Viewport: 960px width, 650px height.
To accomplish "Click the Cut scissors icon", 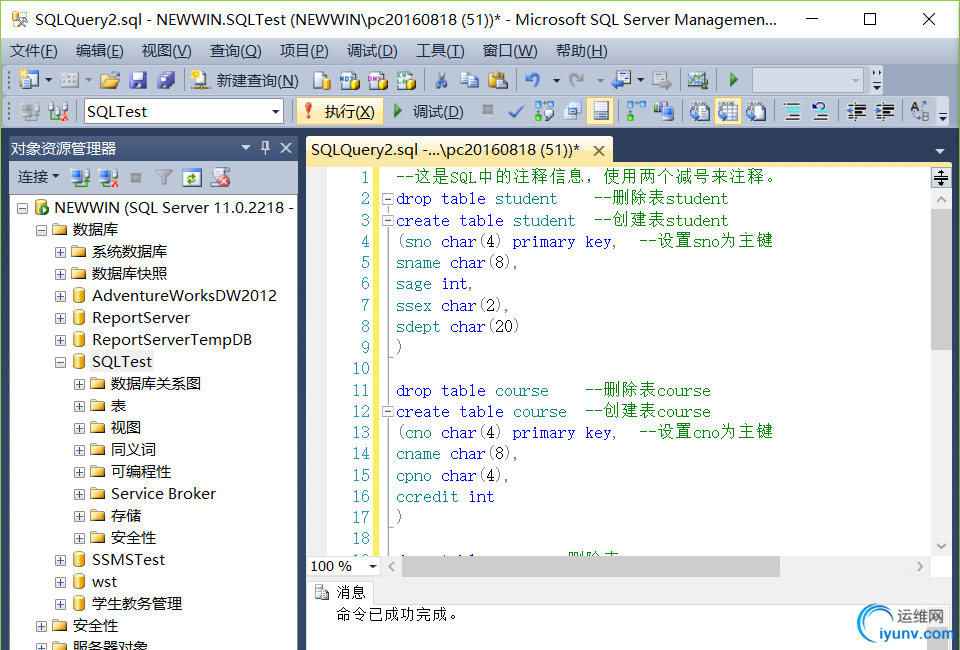I will pos(441,80).
